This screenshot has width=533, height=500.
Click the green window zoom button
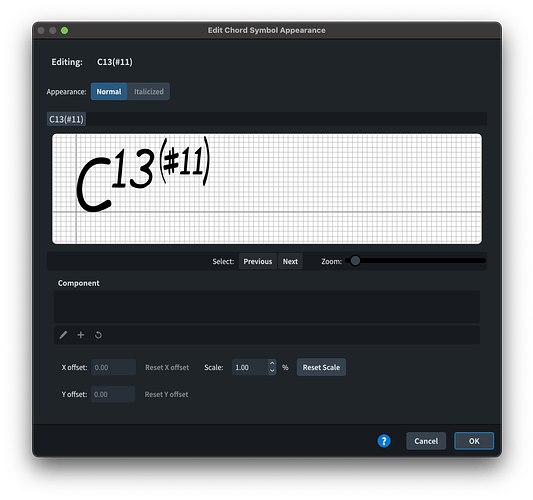[x=64, y=31]
